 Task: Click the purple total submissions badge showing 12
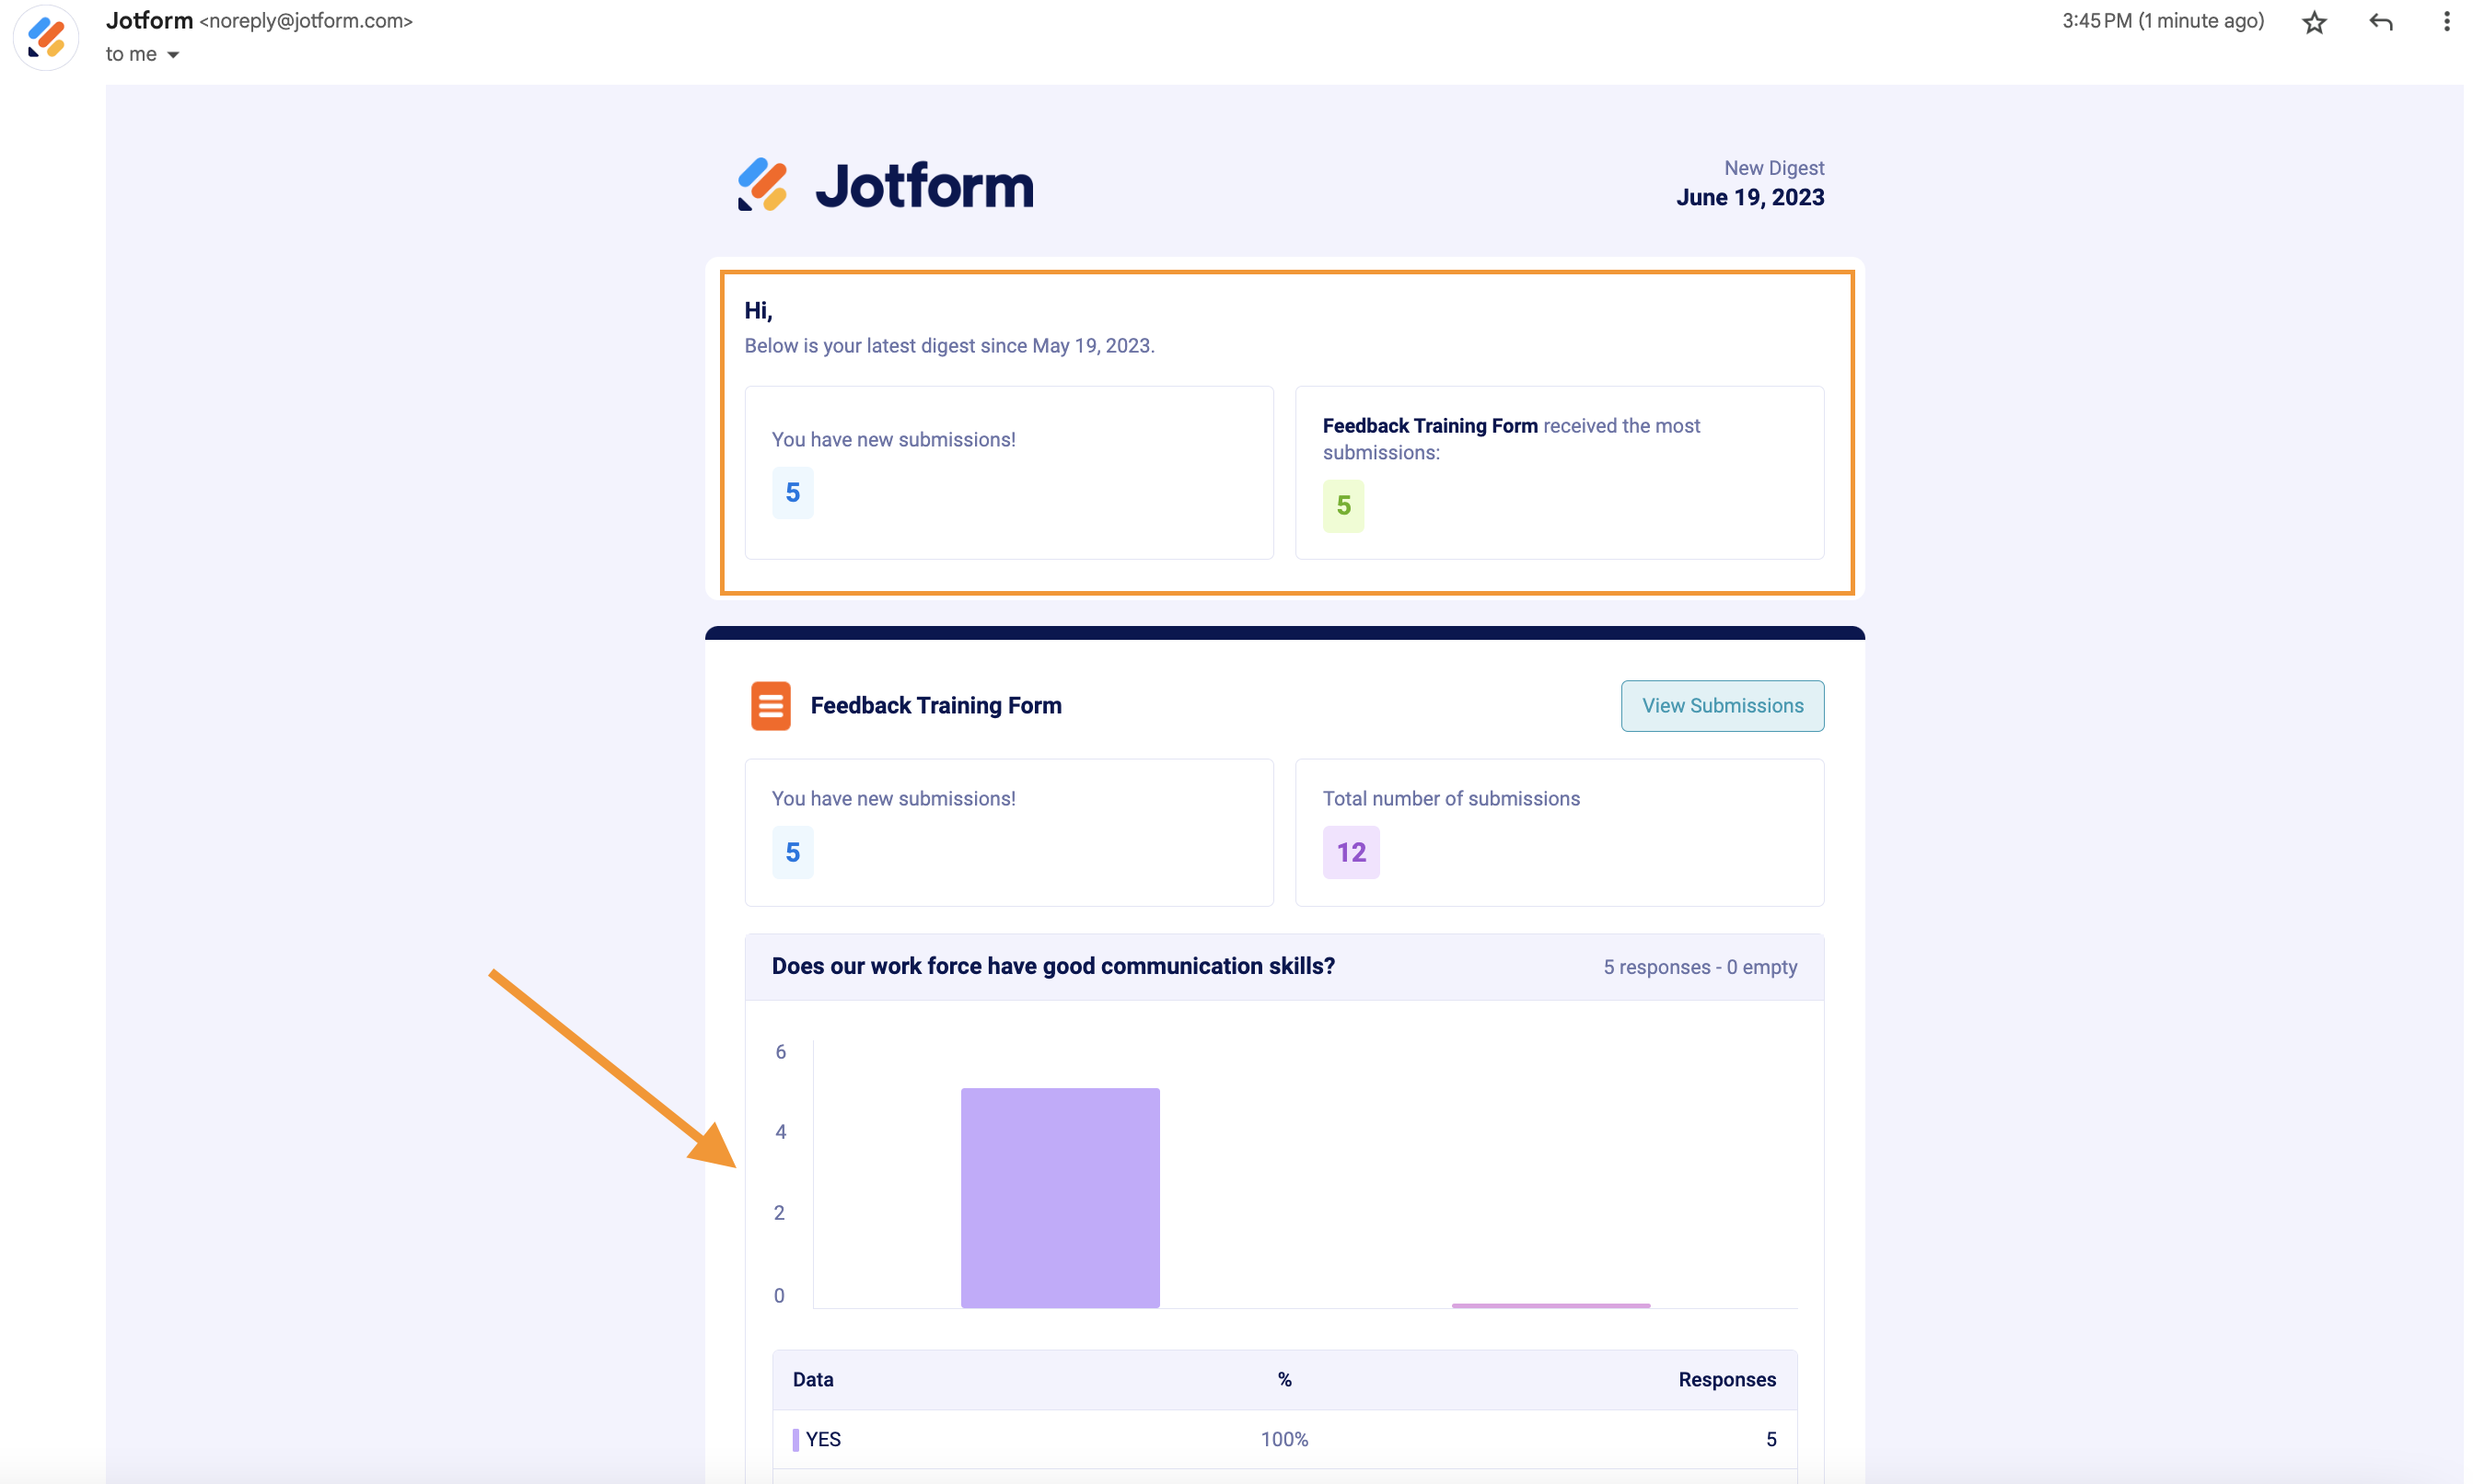pos(1350,852)
